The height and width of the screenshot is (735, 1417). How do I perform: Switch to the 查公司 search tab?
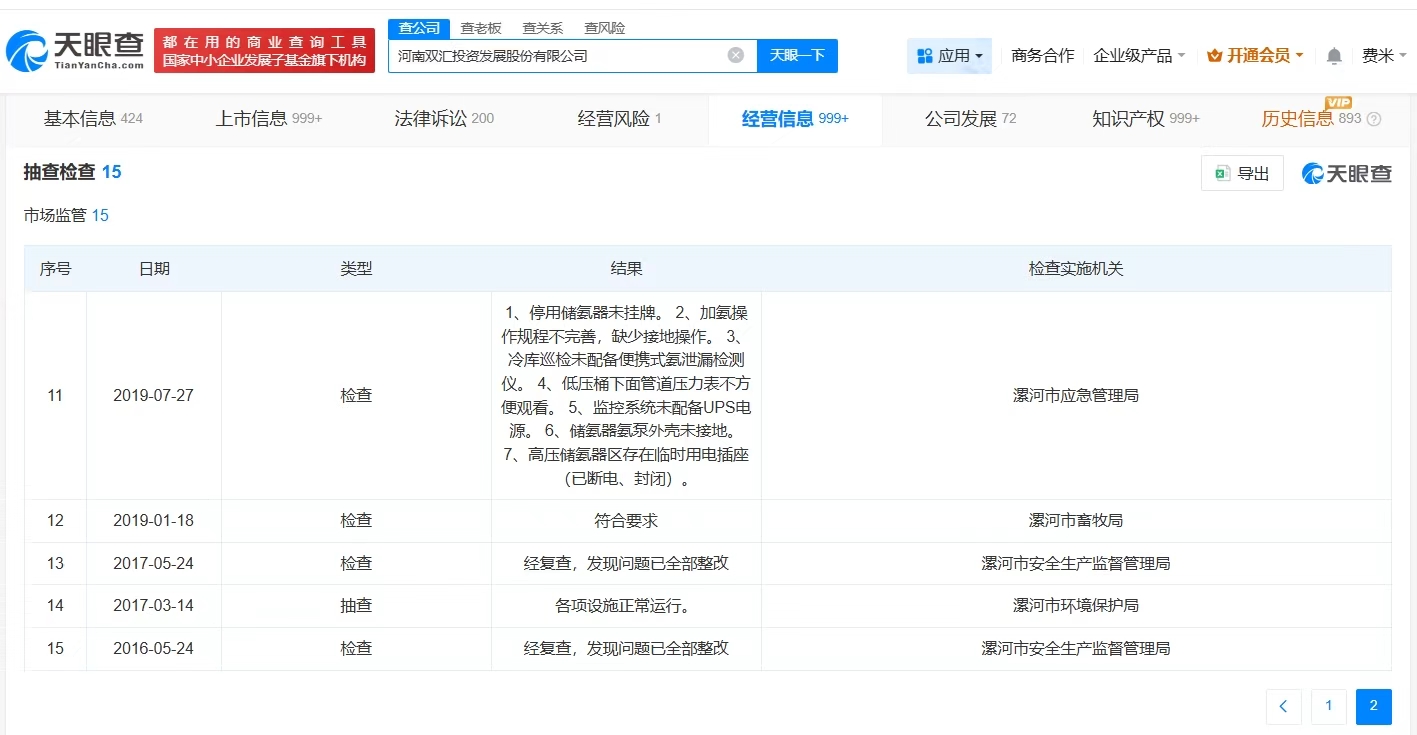[419, 28]
